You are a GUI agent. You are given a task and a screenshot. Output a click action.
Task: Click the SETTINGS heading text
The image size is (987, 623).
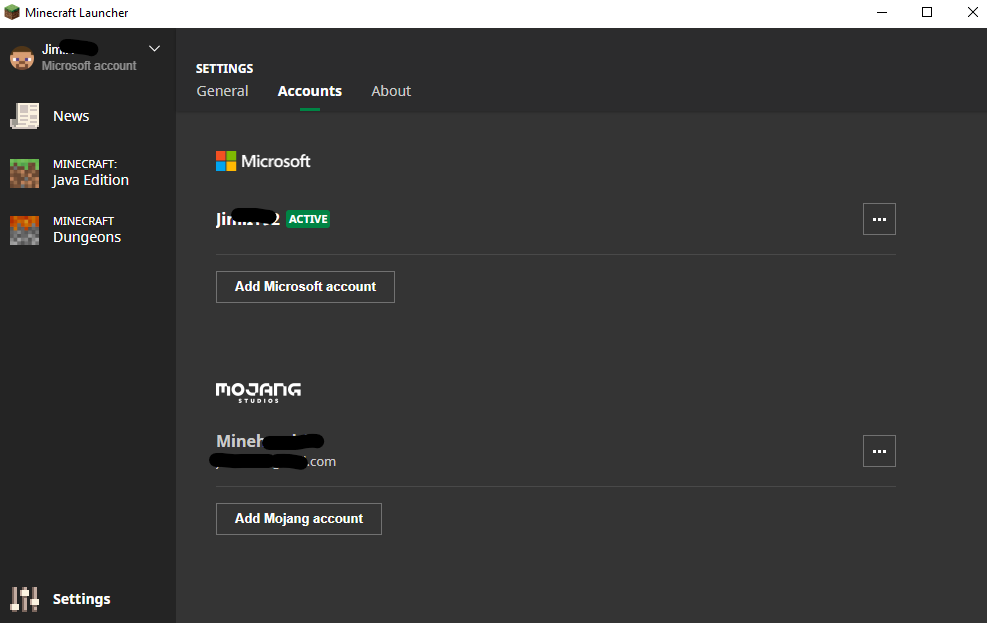tap(224, 69)
